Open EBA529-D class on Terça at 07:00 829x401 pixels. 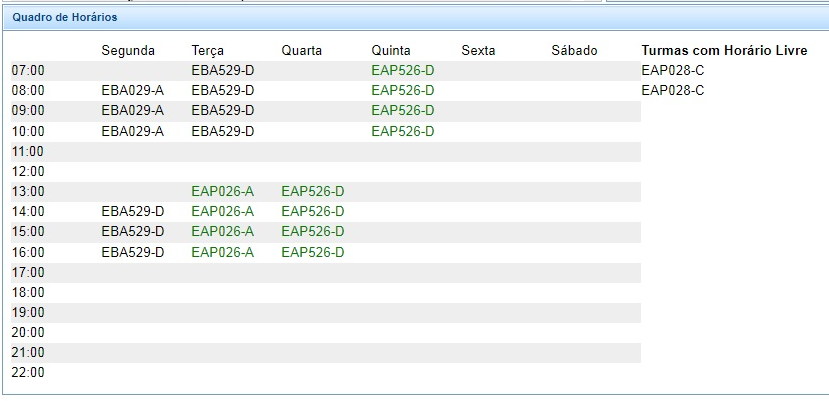point(223,71)
